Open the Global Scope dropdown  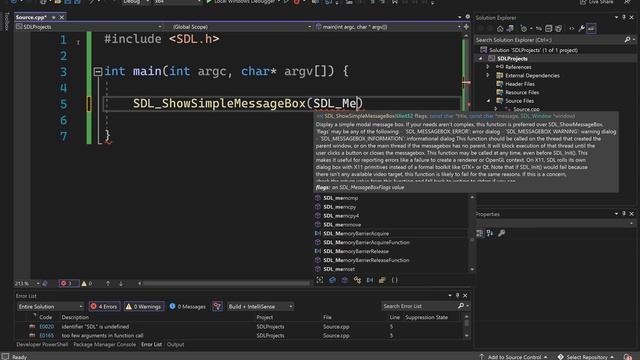(238, 27)
